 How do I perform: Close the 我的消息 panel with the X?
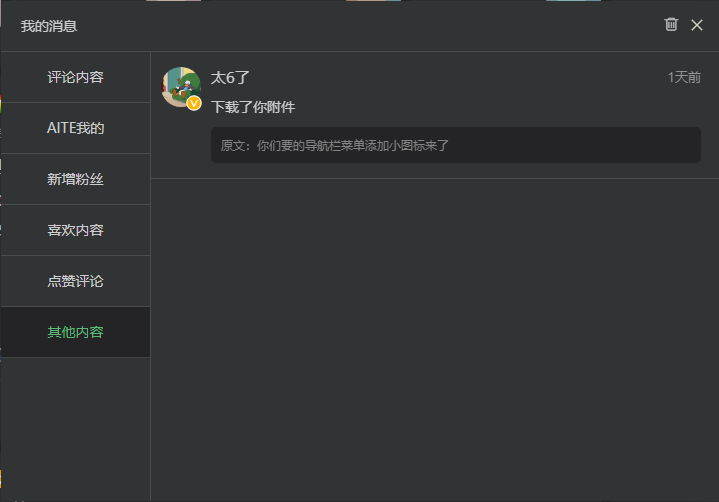point(697,25)
